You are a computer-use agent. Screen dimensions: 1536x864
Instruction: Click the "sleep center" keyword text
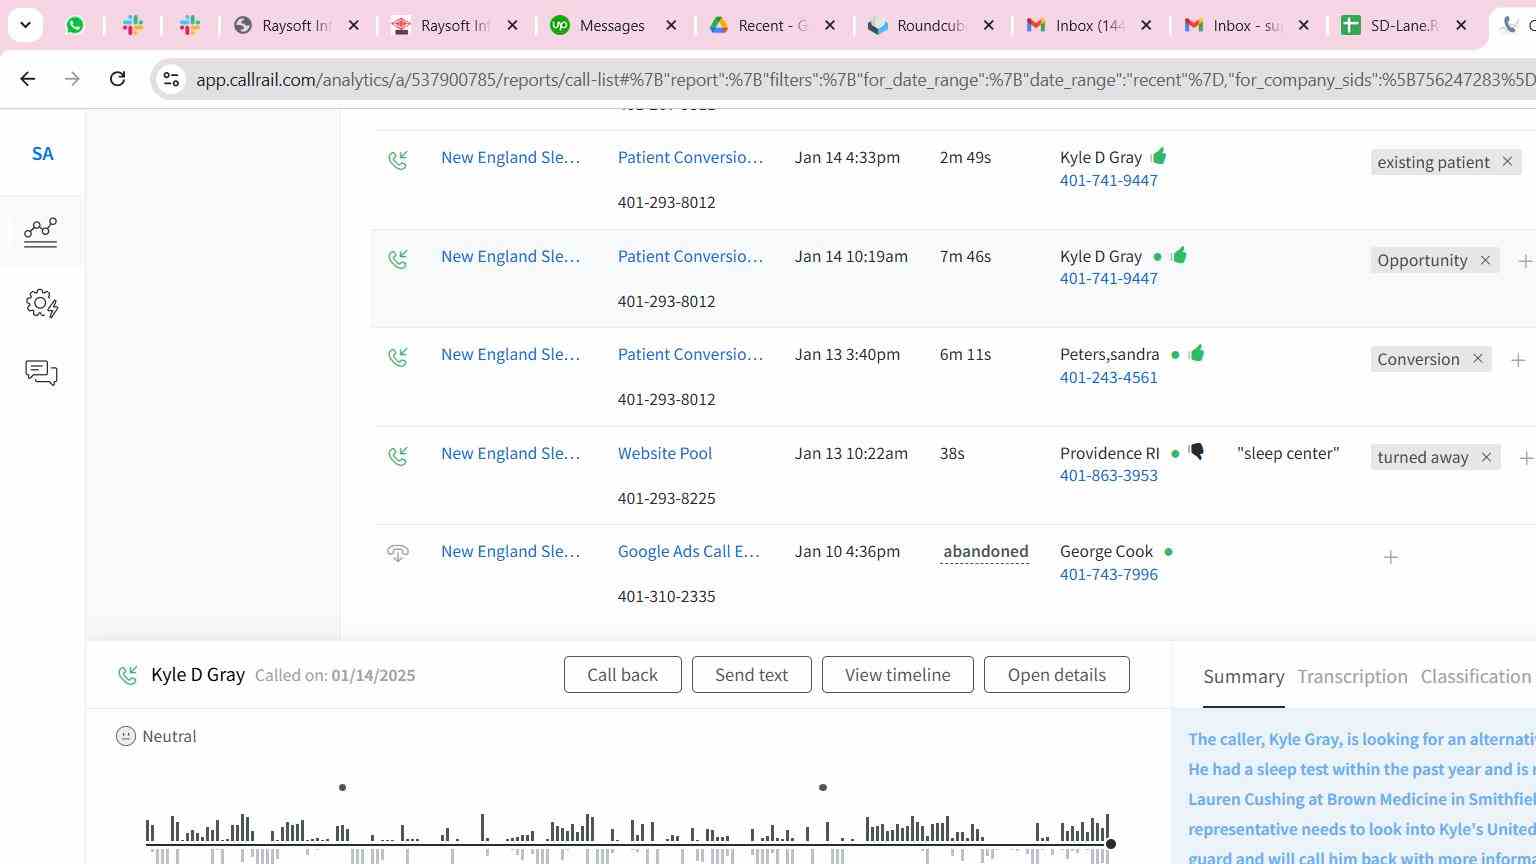tap(1288, 454)
